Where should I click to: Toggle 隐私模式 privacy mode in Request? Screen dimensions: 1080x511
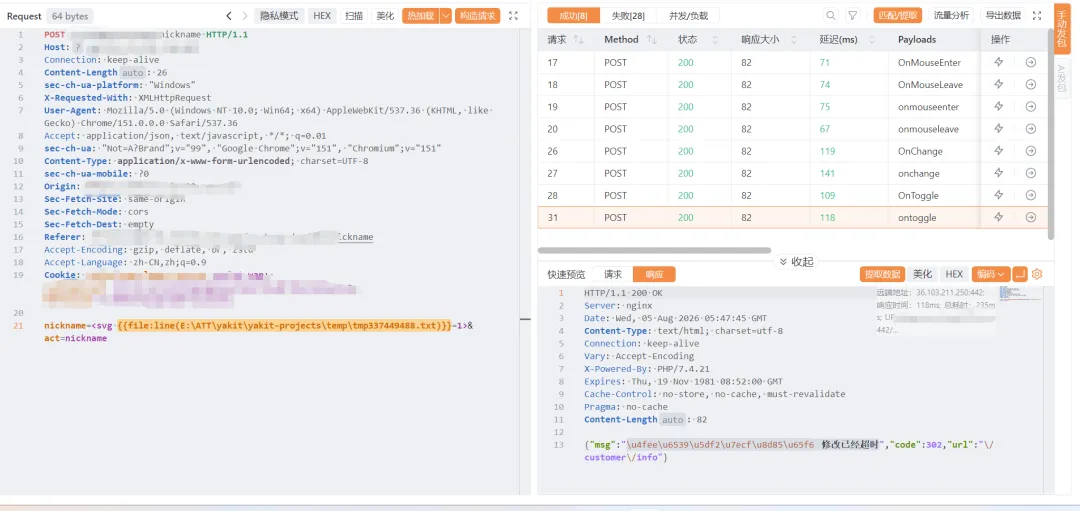[x=279, y=16]
